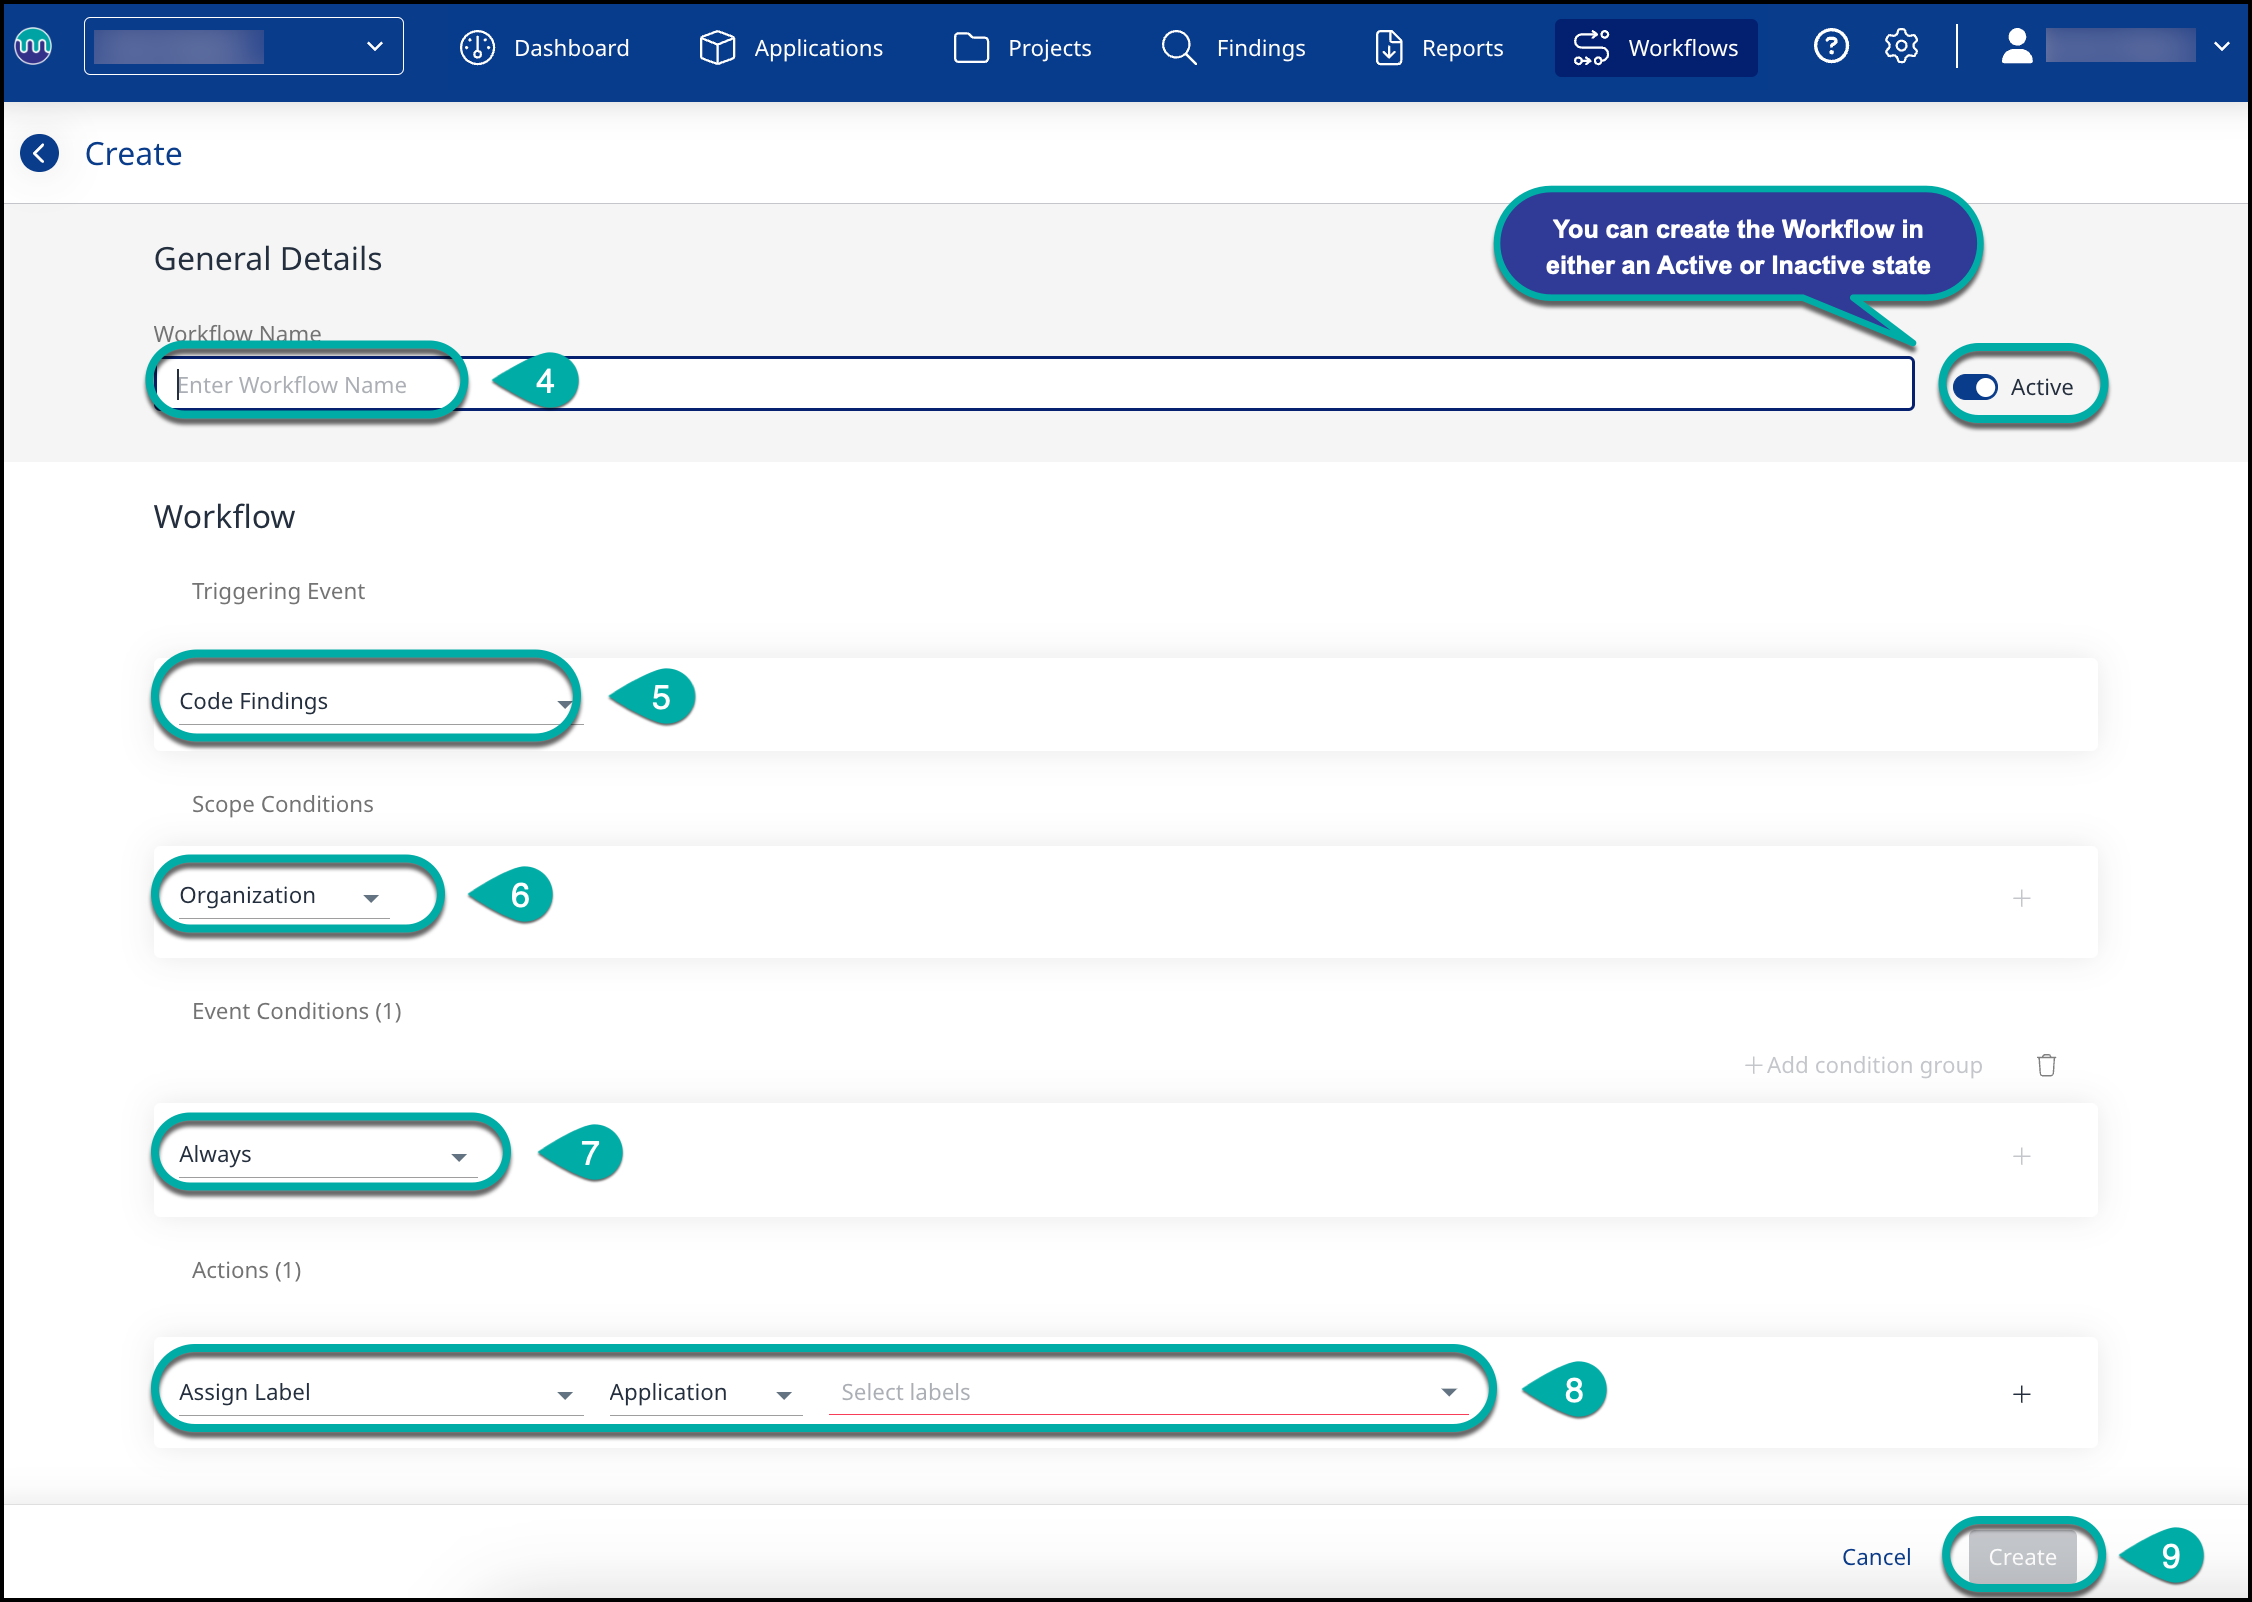Add action with plus icon in Actions row
2252x1602 pixels.
point(2021,1394)
